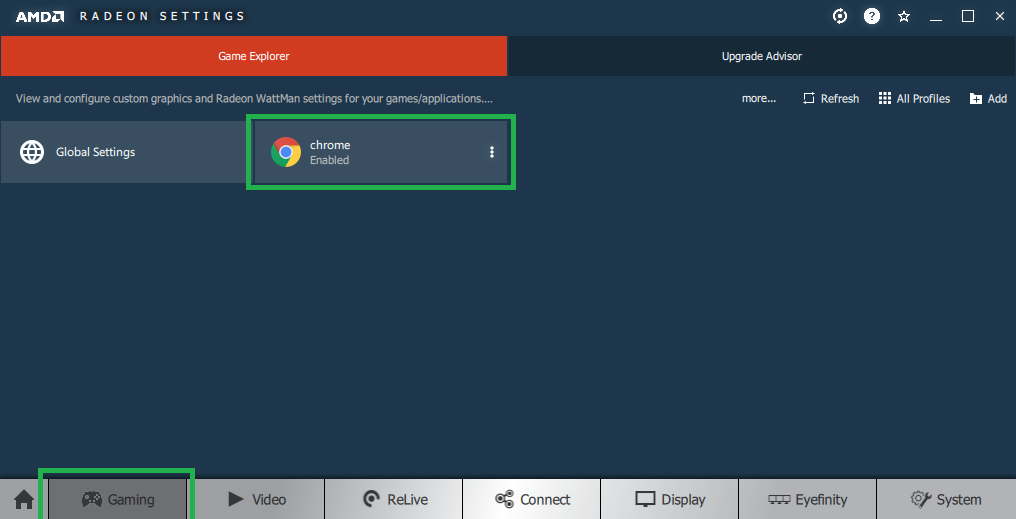This screenshot has width=1016, height=519.
Task: Click the favorites star icon
Action: [x=904, y=16]
